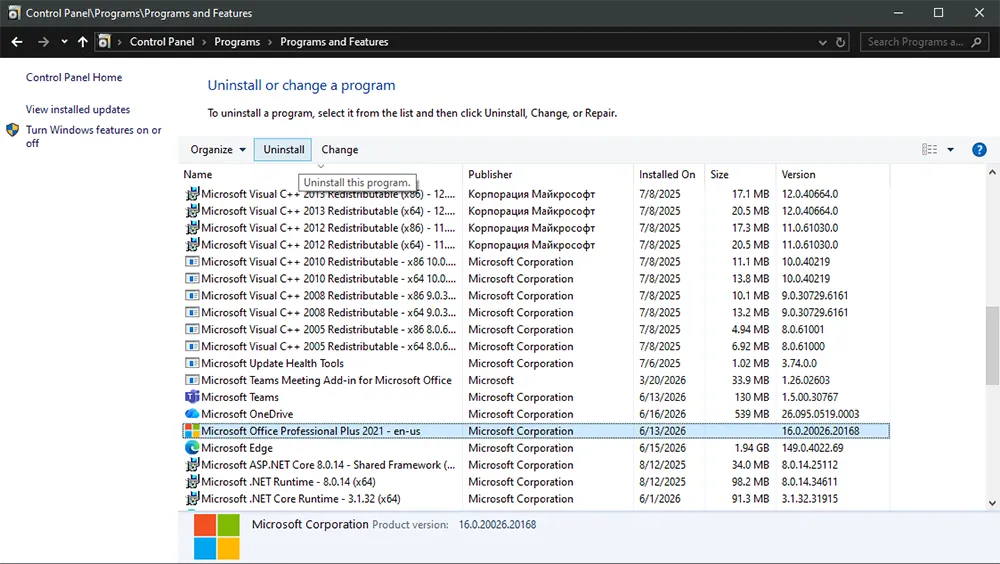Select Microsoft Visual C++ 2005 x86 entry
This screenshot has height=564, width=1000.
coord(328,329)
